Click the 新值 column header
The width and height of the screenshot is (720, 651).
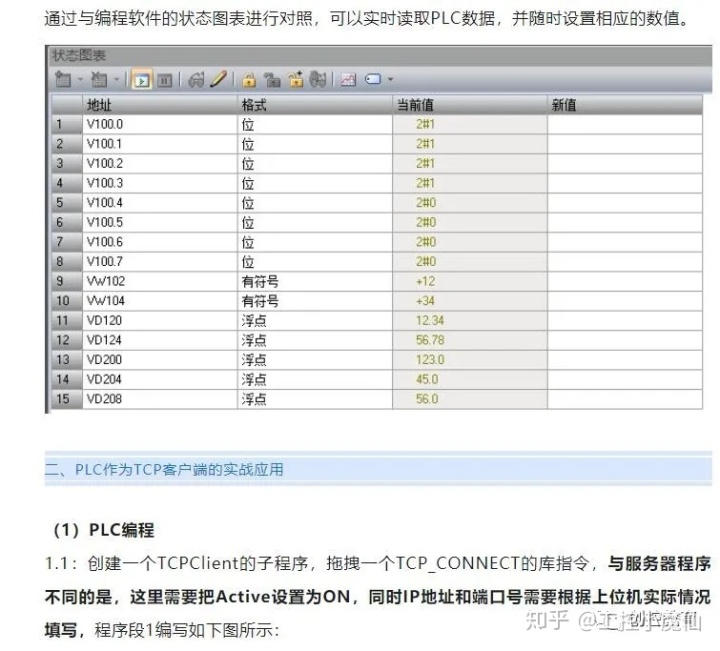pyautogui.click(x=625, y=105)
